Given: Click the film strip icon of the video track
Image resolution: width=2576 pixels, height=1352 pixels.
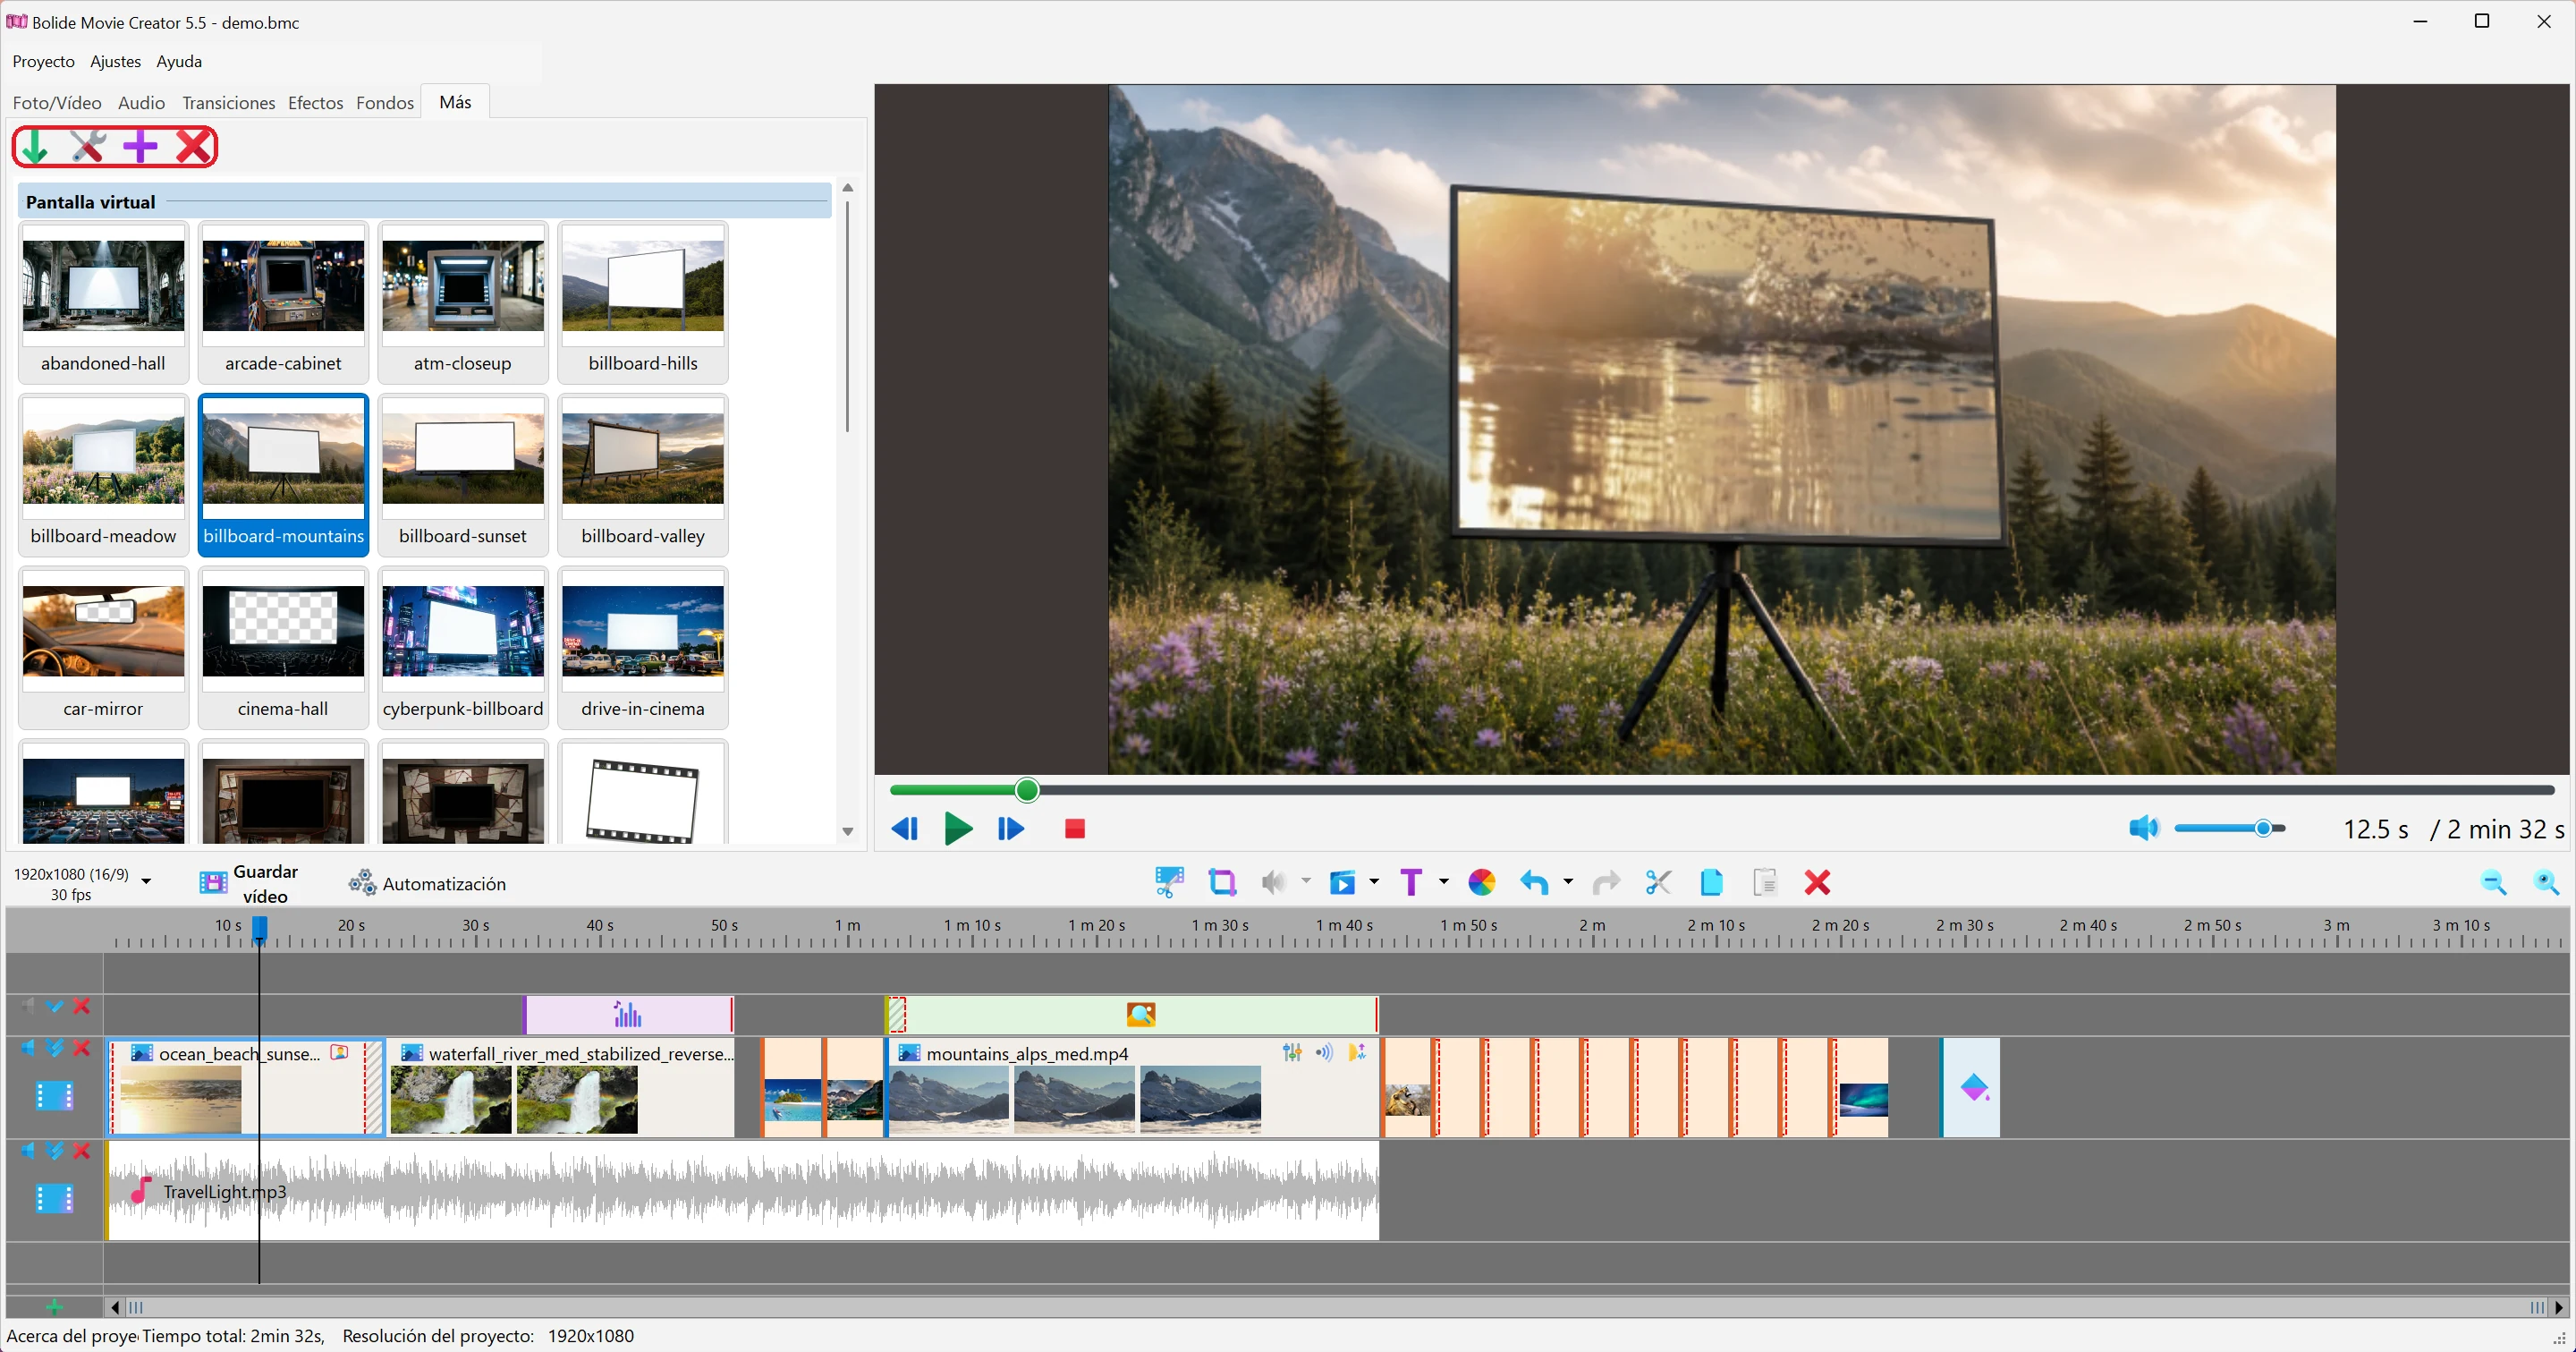Looking at the screenshot, I should [54, 1096].
